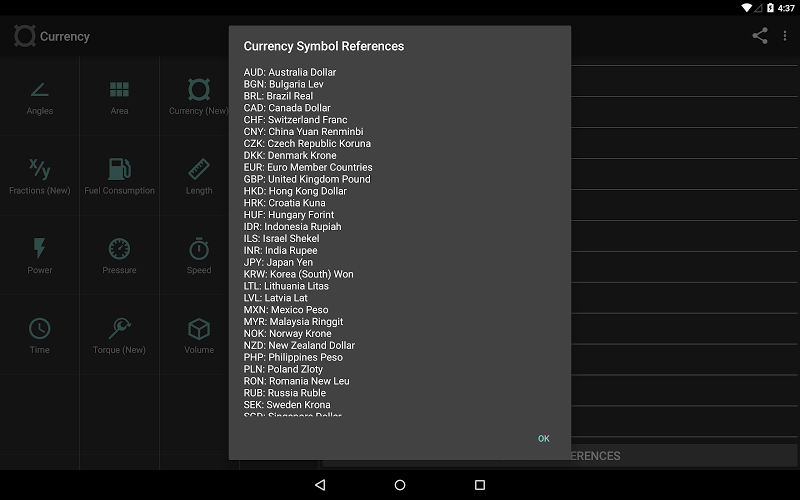Select the EUR: Euro Member Countries line
The width and height of the screenshot is (800, 500).
[x=308, y=167]
